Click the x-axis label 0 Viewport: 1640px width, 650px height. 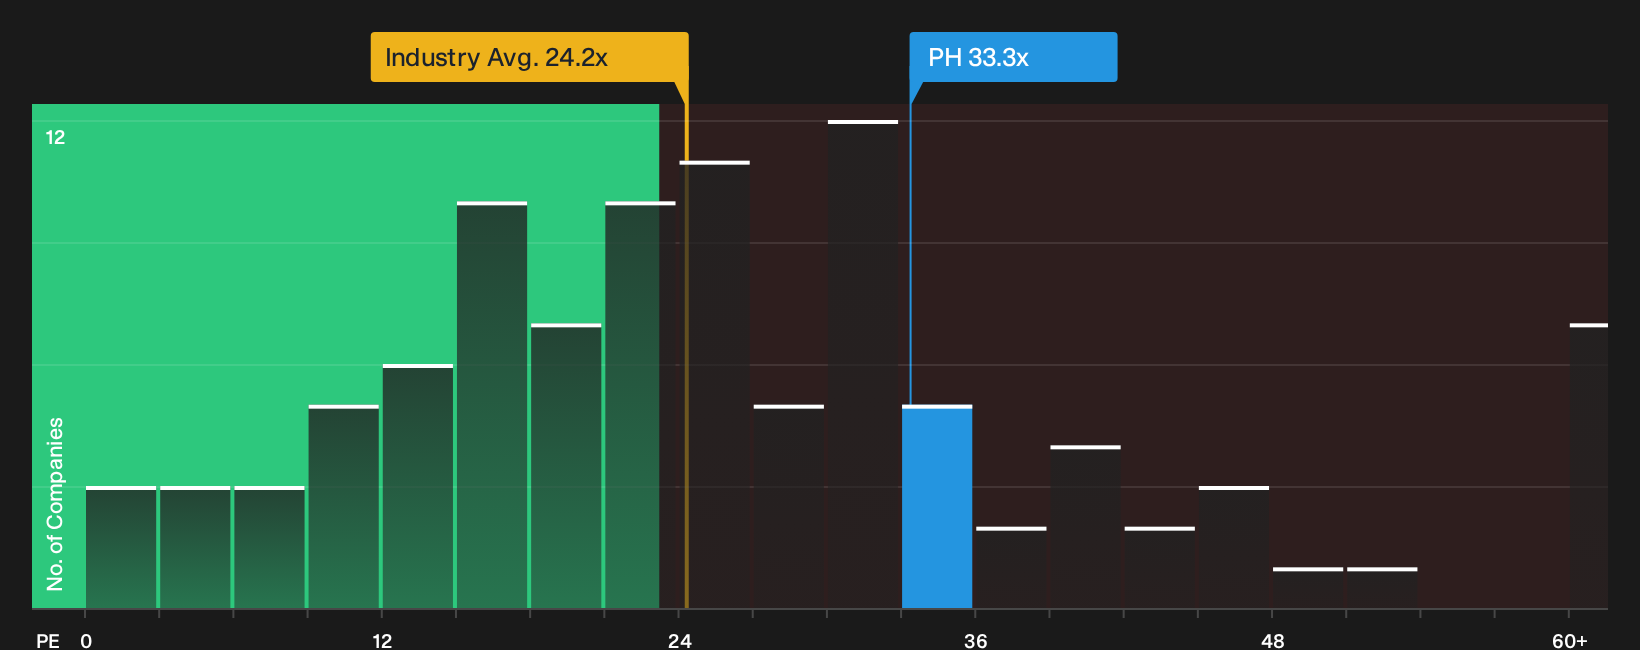tap(86, 640)
